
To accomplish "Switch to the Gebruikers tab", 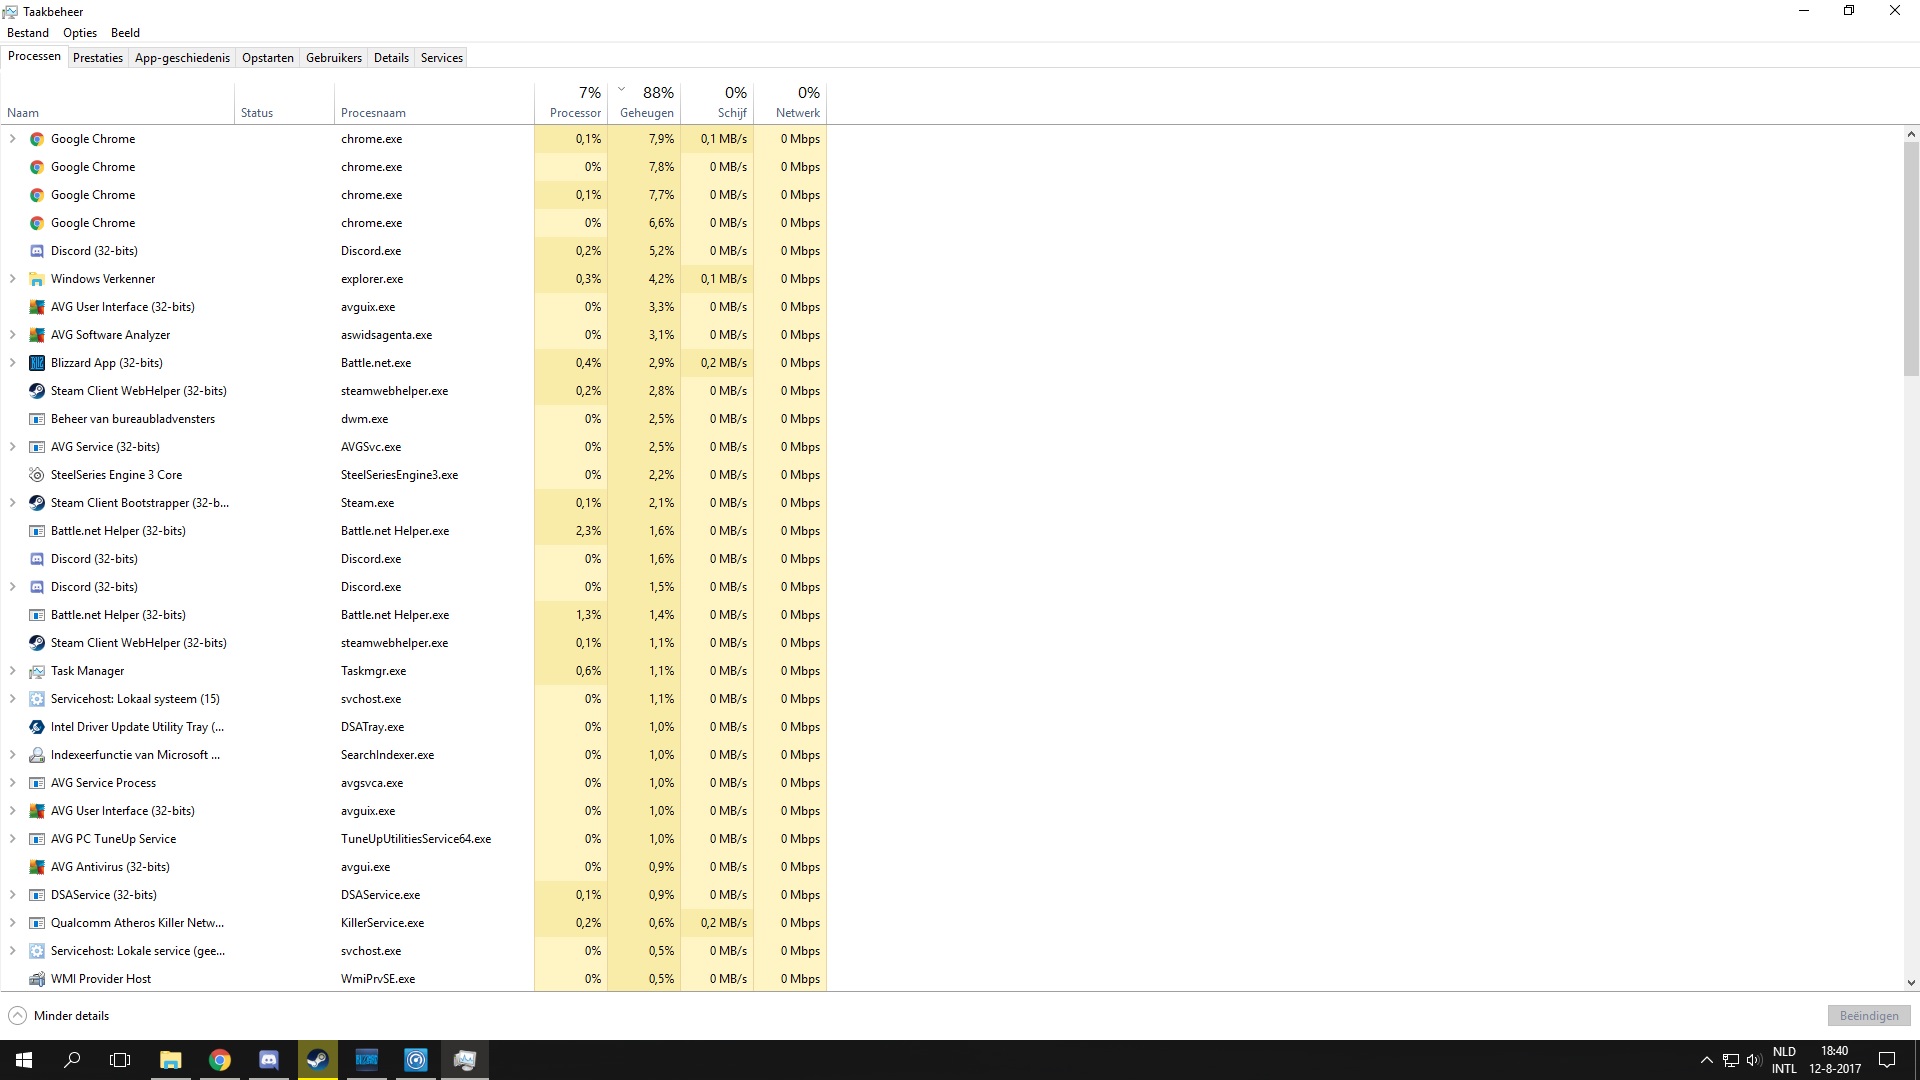I will click(334, 58).
